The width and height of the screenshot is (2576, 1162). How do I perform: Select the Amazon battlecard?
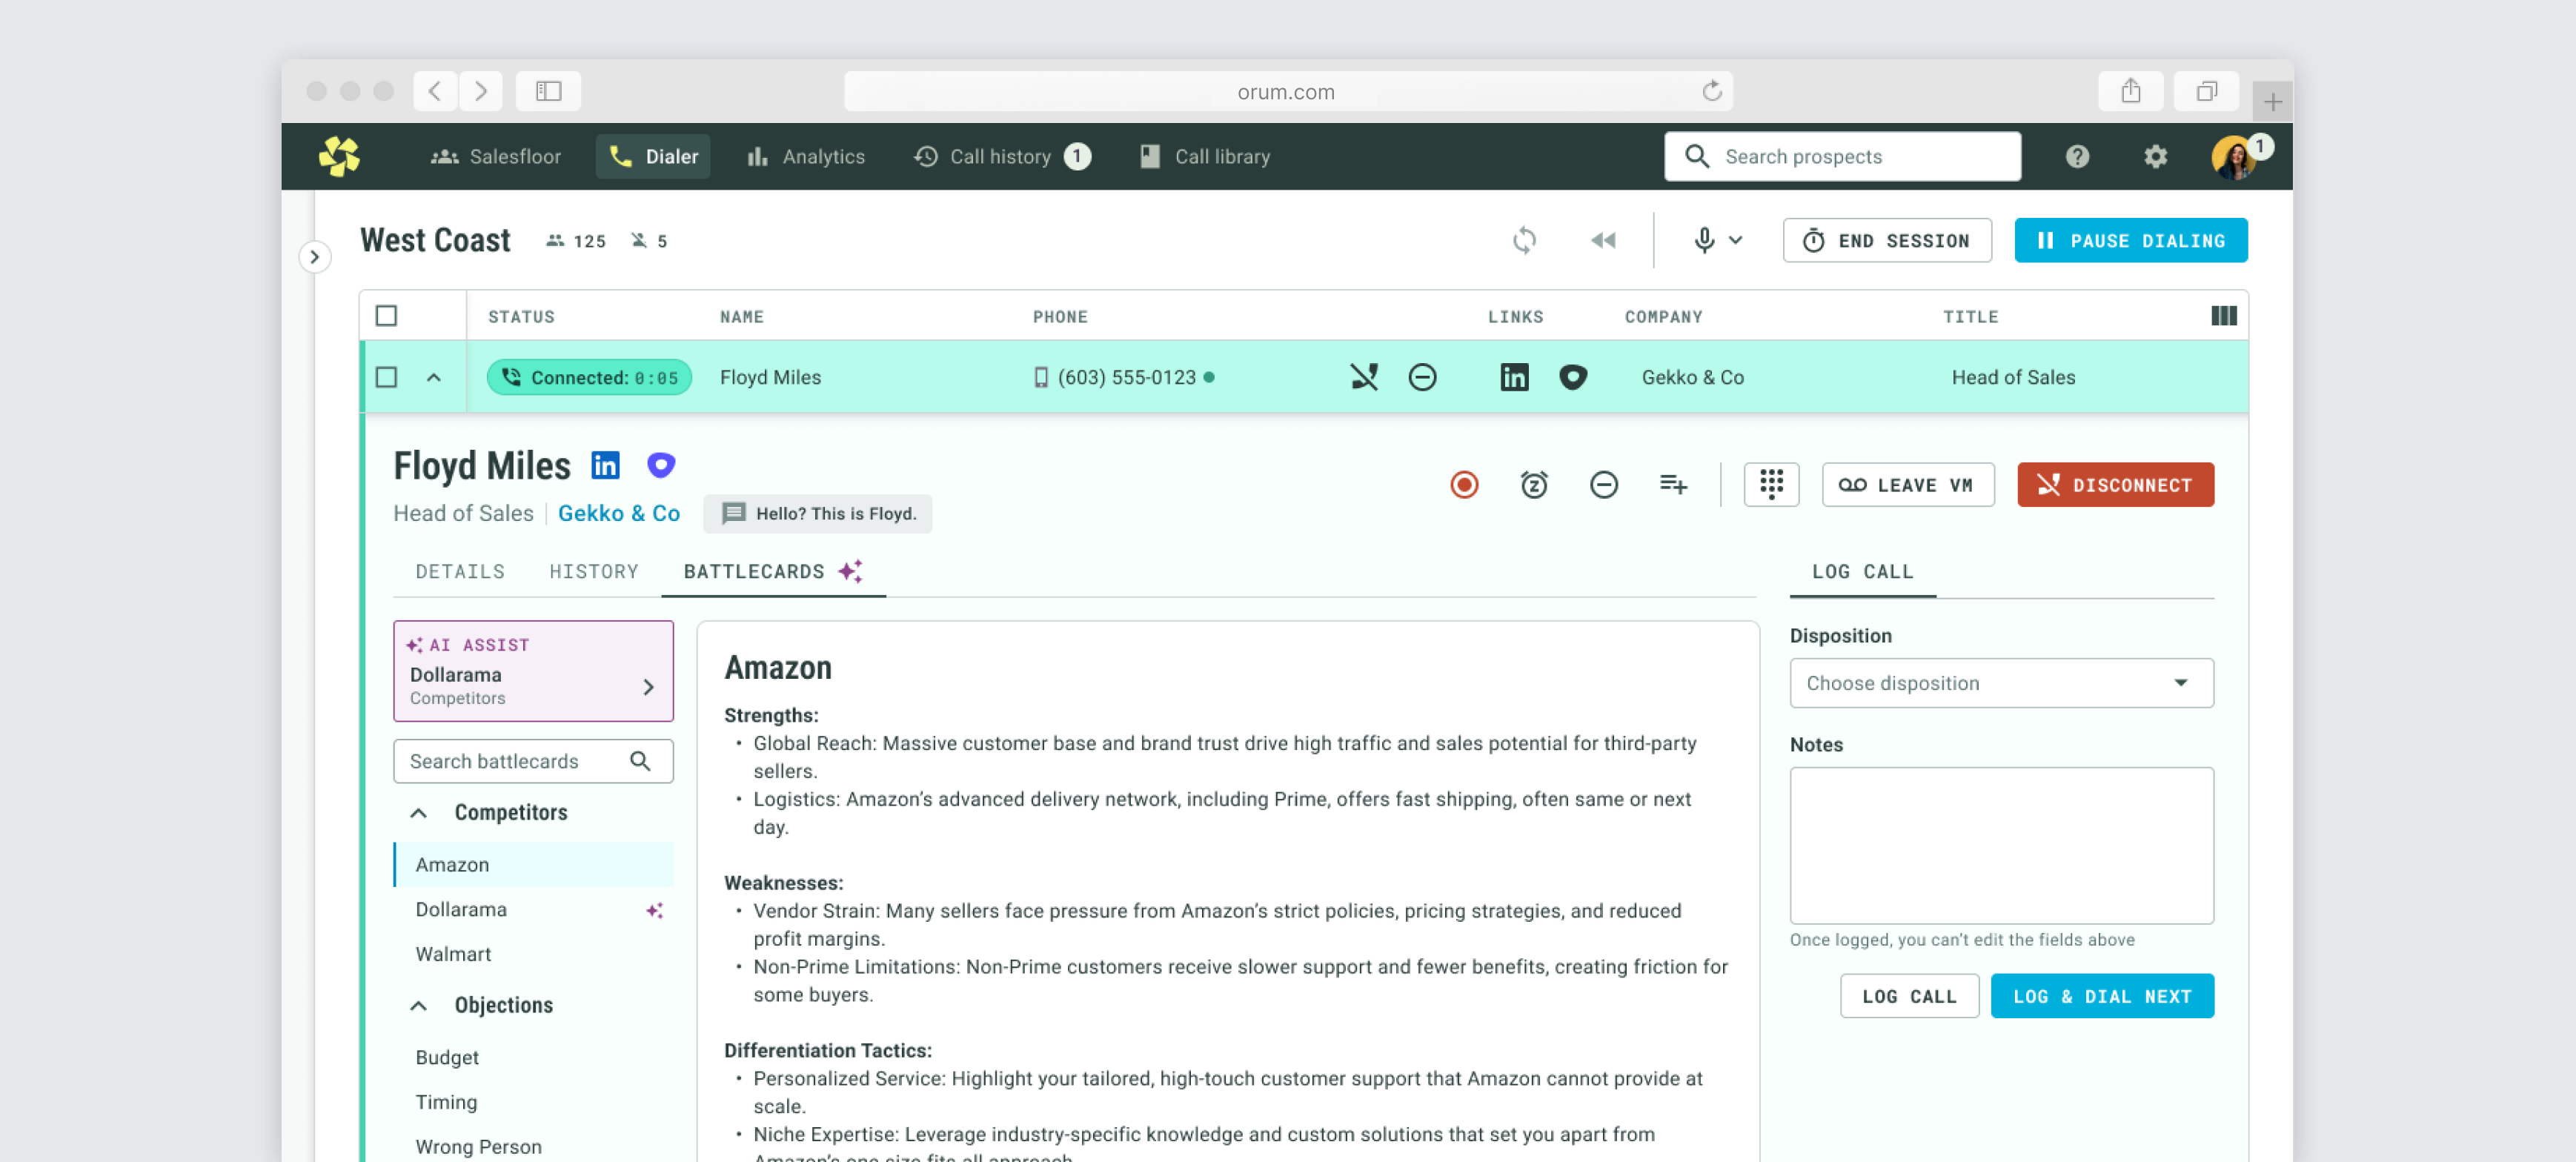[533, 864]
